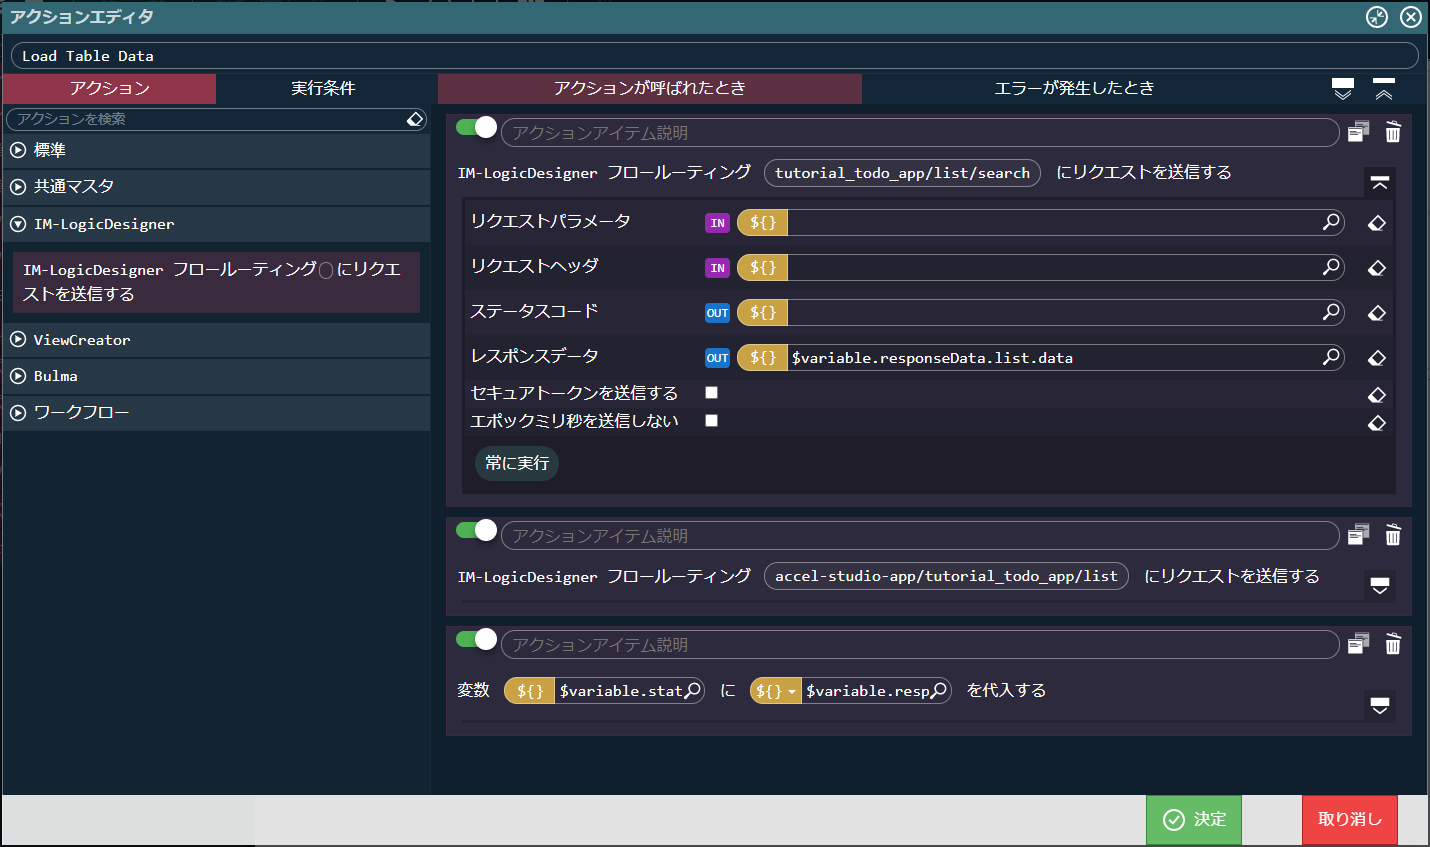Image resolution: width=1430 pixels, height=847 pixels.
Task: Click the ${} badge of リクエストパラメータ
Action: (763, 222)
